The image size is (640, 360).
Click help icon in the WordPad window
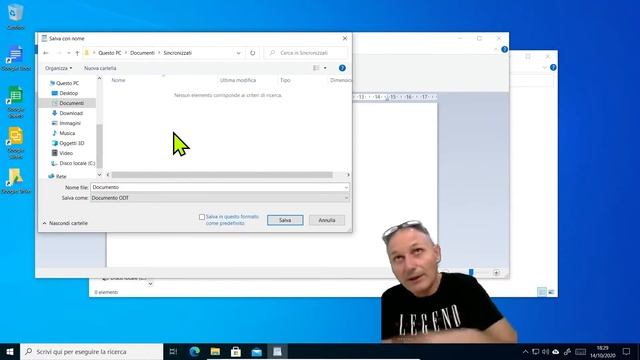point(504,49)
